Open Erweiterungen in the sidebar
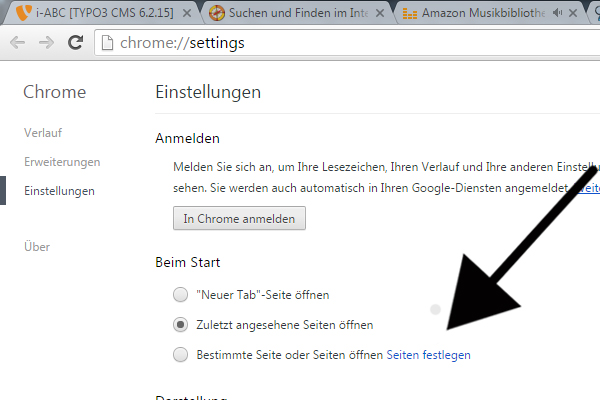The height and width of the screenshot is (400, 600). (62, 161)
